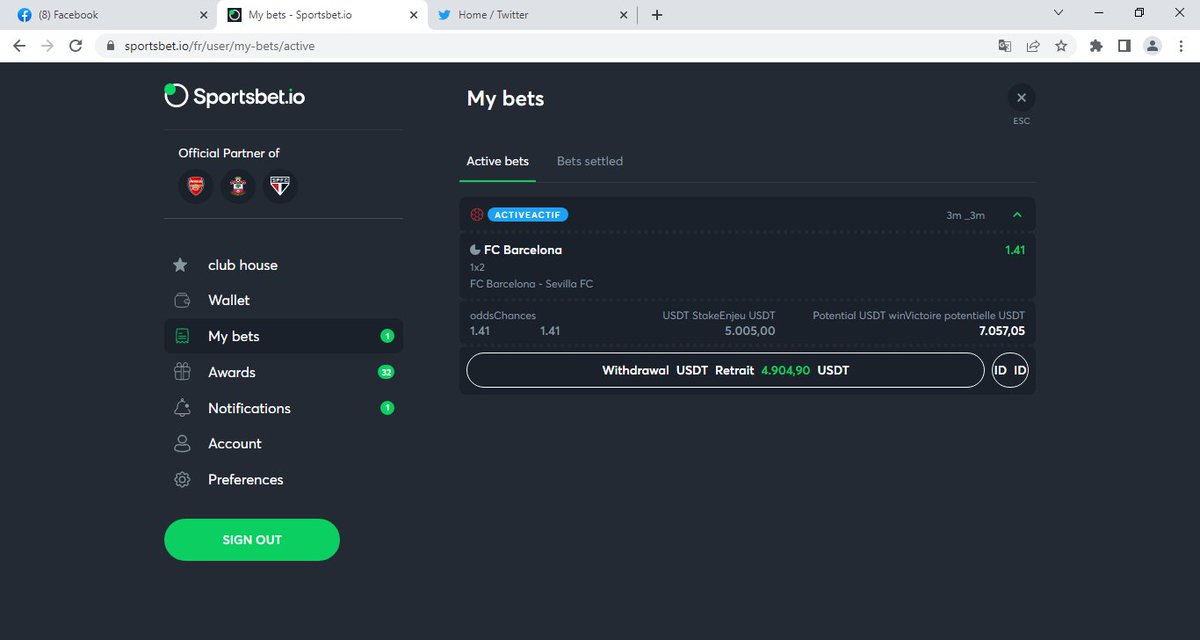Click the SIGN OUT button
The width and height of the screenshot is (1200, 640).
(x=252, y=539)
